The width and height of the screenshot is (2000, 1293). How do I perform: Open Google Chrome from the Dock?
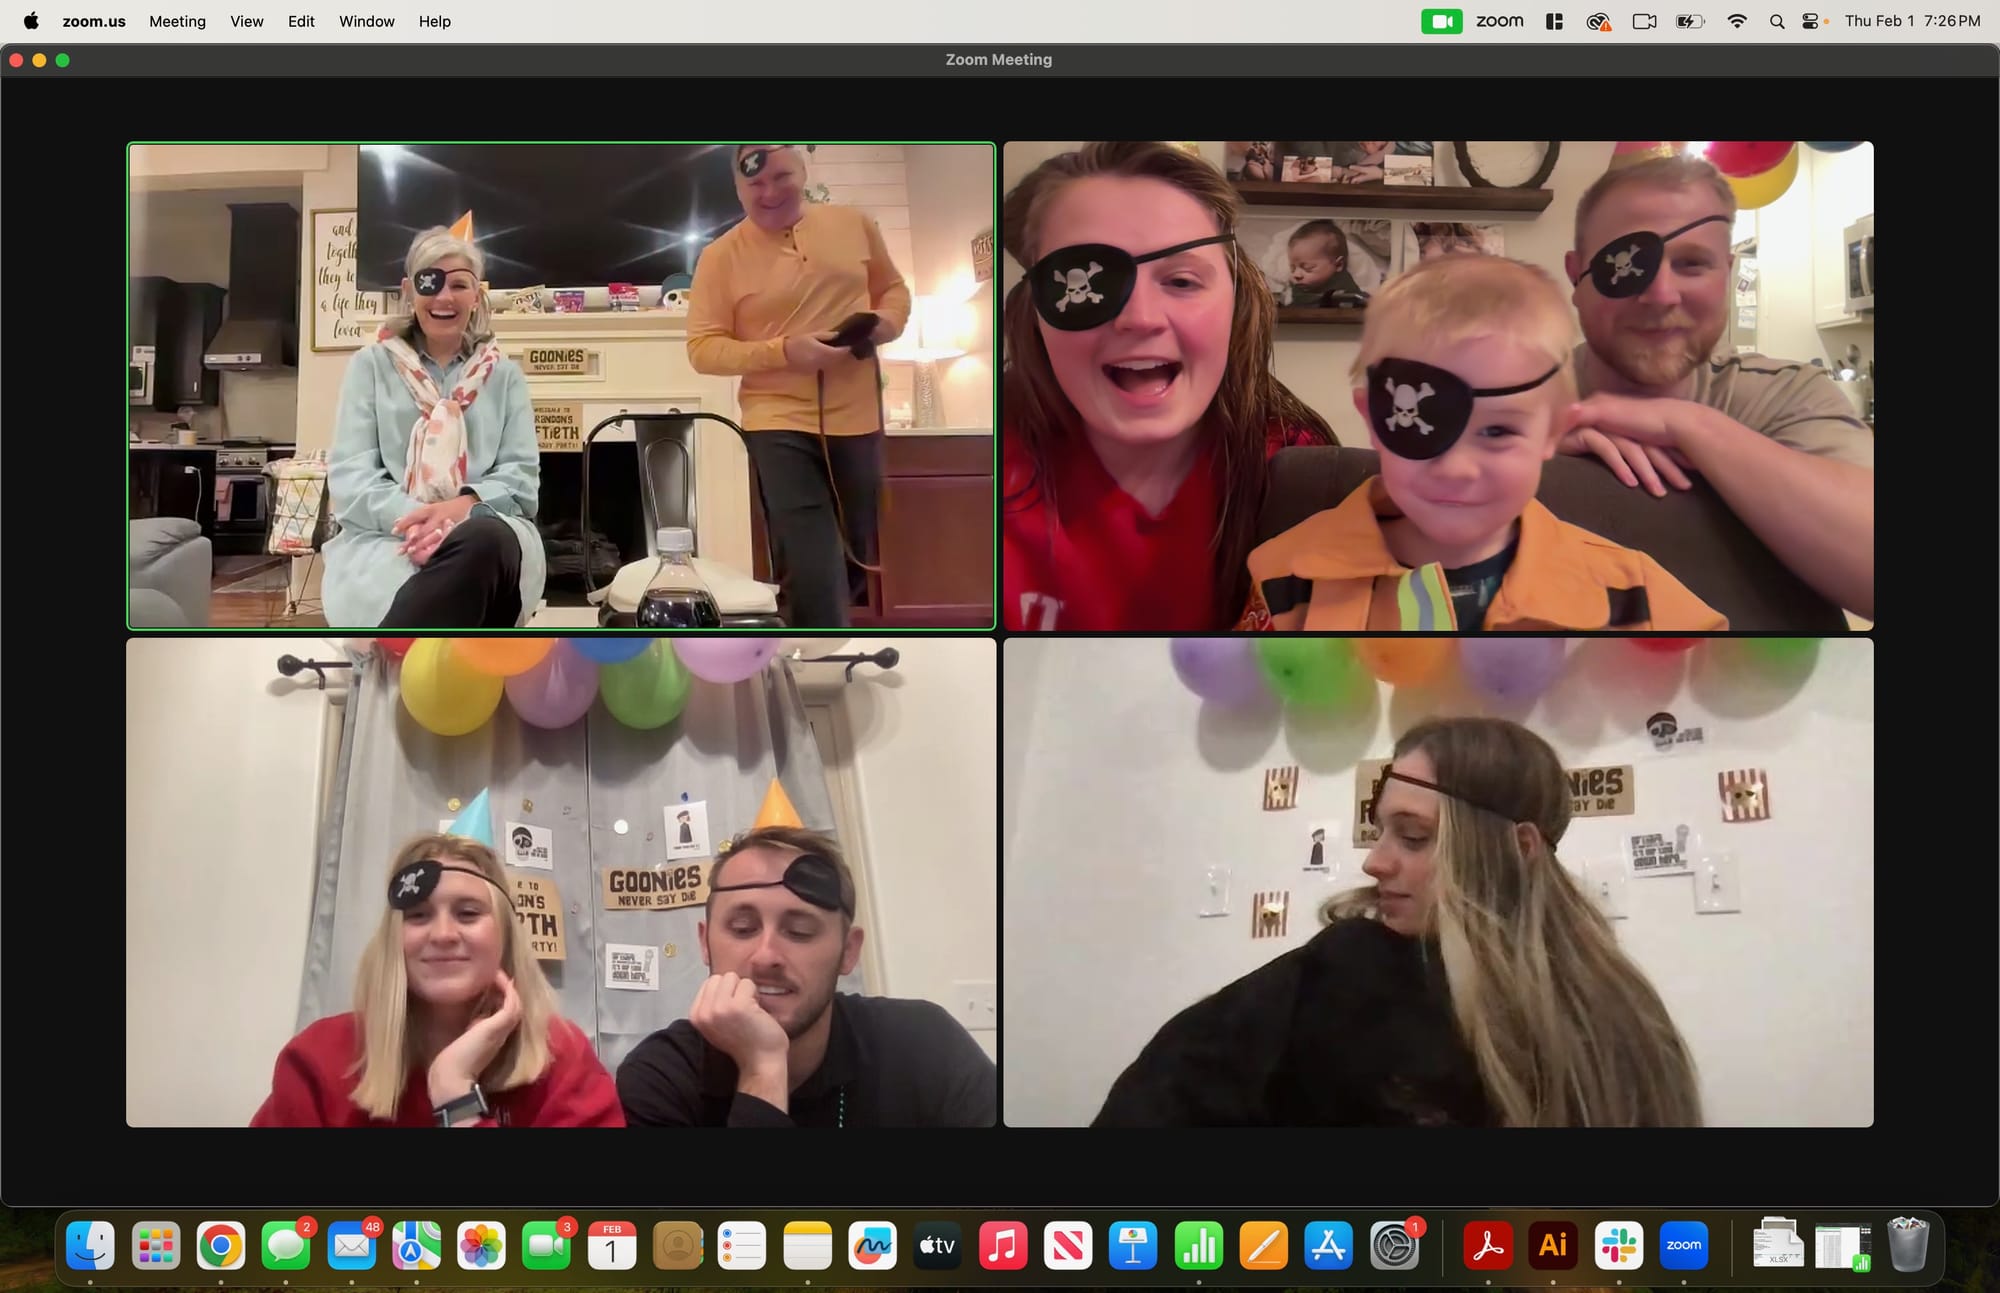pos(221,1246)
